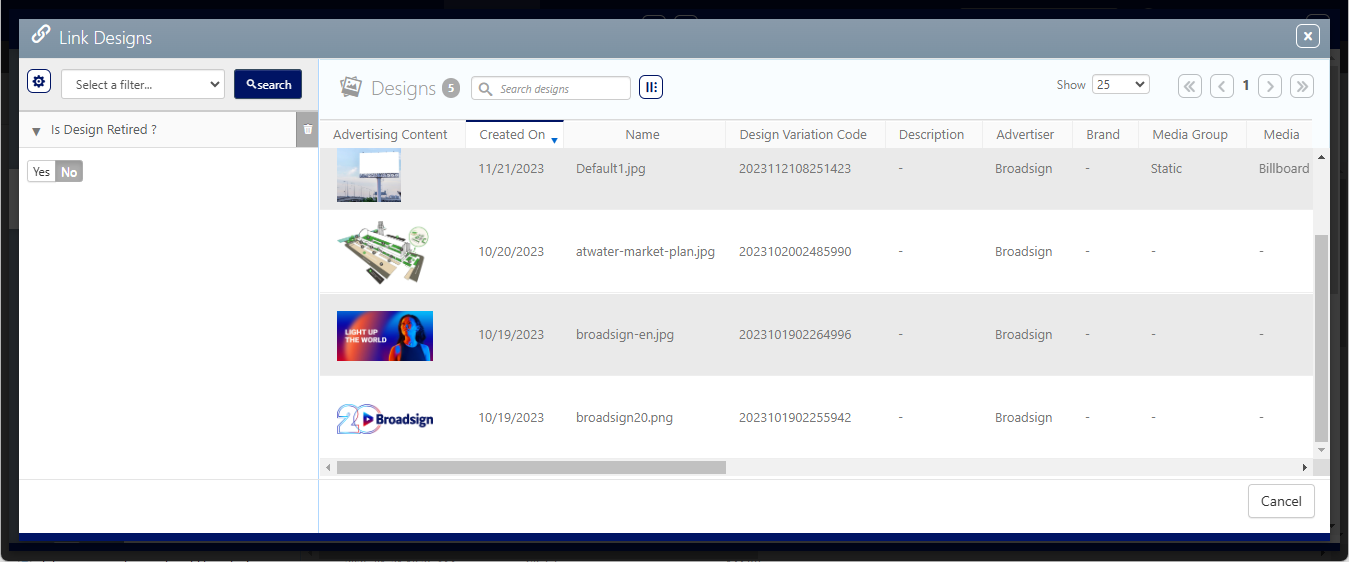Click code 2023102002485990
Image resolution: width=1349 pixels, height=562 pixels.
point(795,252)
